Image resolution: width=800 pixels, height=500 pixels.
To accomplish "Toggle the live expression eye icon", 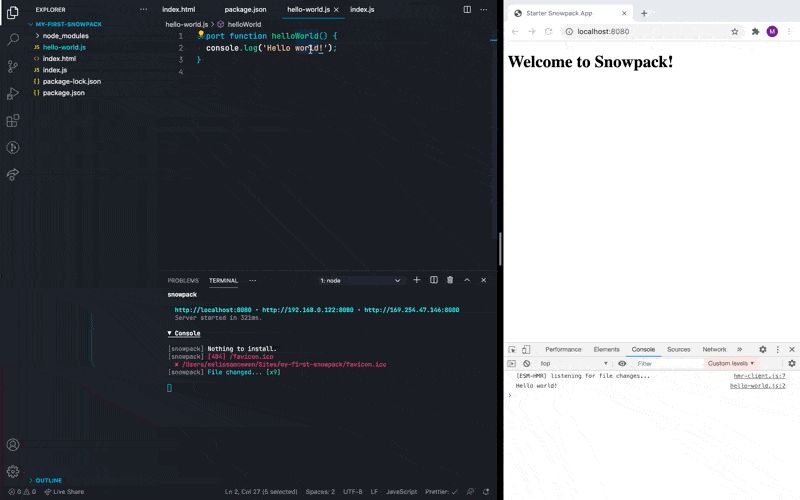I will pos(622,363).
